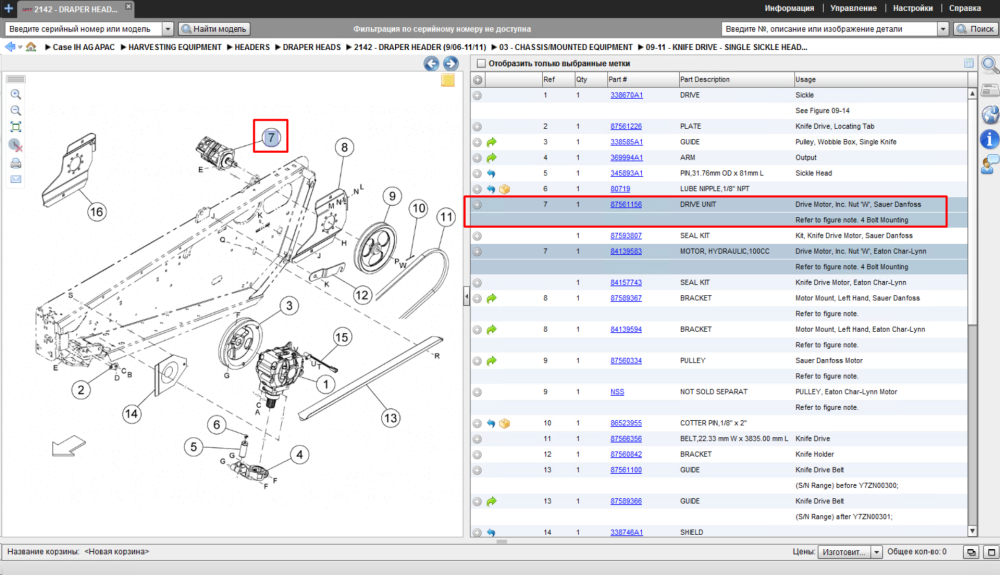Image resolution: width=1000 pixels, height=575 pixels.
Task: Open serial number or model dropdown arrow
Action: coord(168,29)
